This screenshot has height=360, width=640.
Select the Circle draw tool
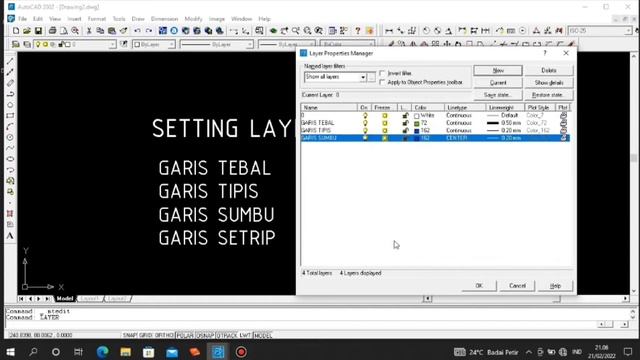click(10, 138)
